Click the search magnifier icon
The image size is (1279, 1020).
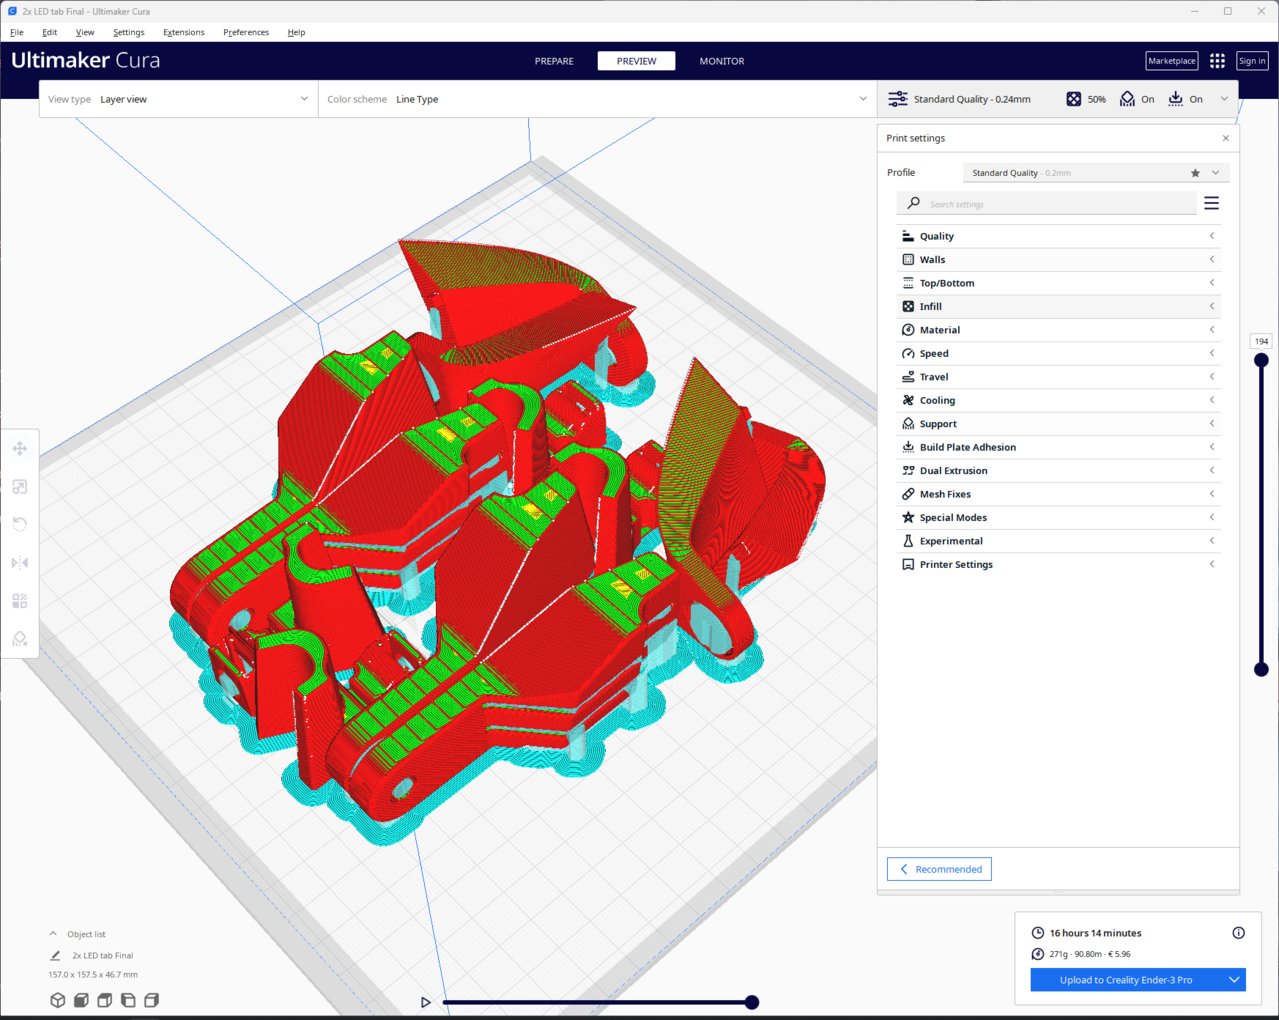pos(913,203)
